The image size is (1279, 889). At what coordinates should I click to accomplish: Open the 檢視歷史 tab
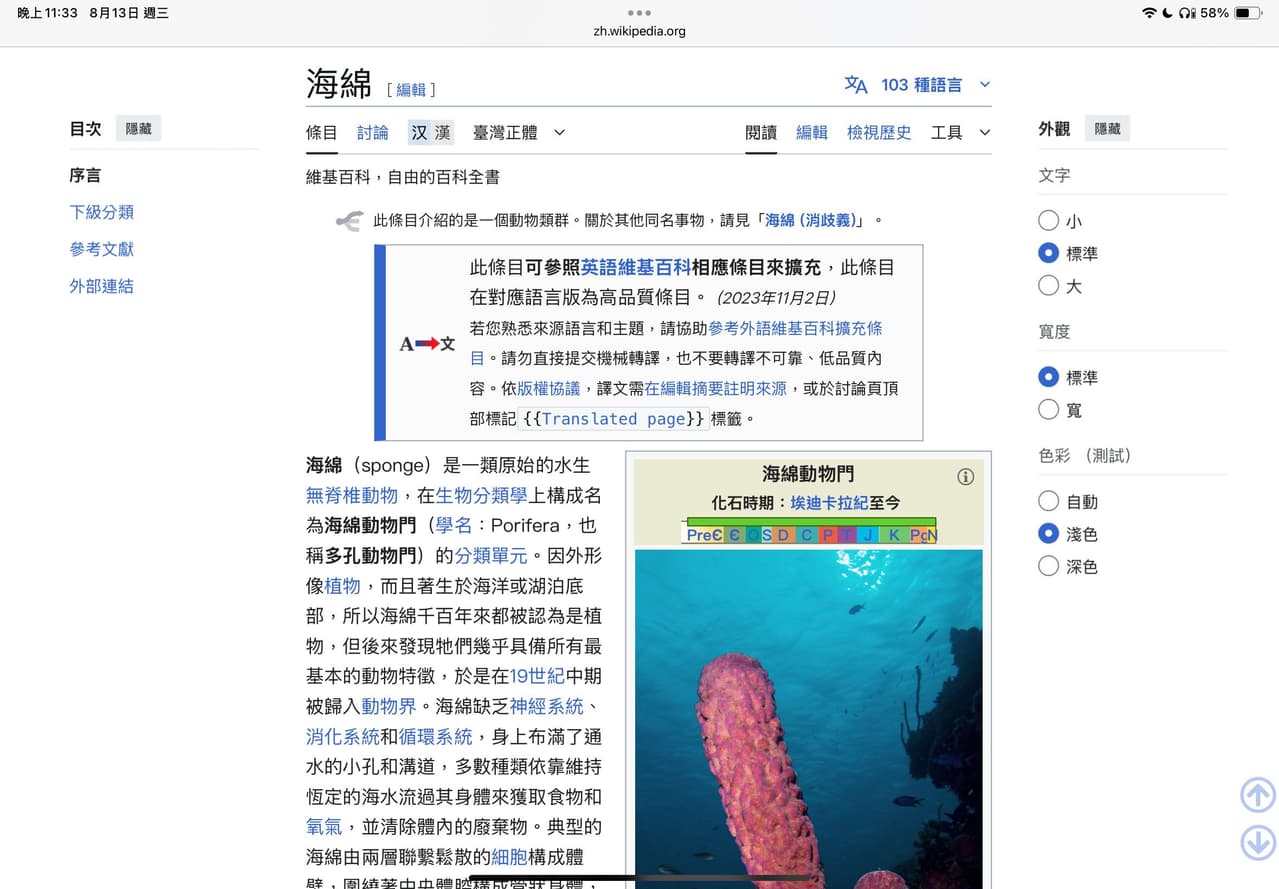tap(879, 132)
